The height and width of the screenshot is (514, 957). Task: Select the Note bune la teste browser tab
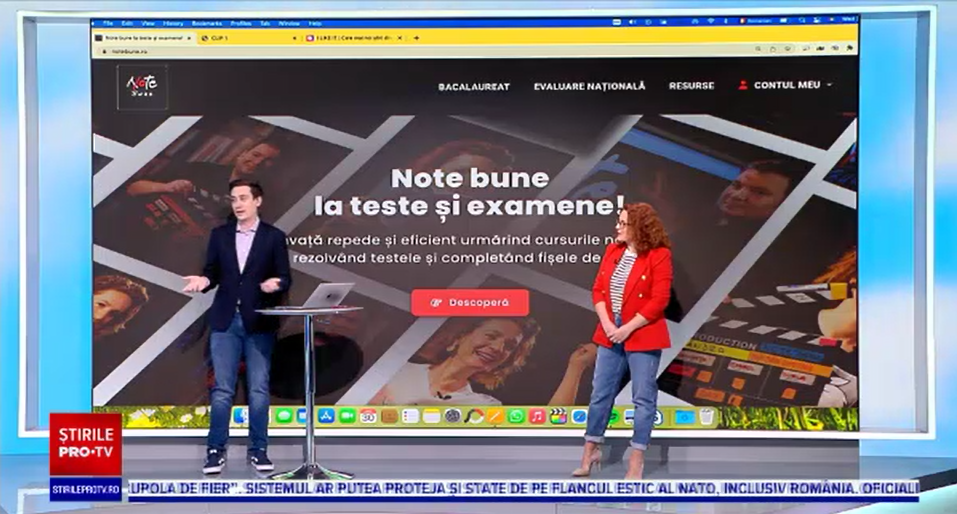(142, 38)
